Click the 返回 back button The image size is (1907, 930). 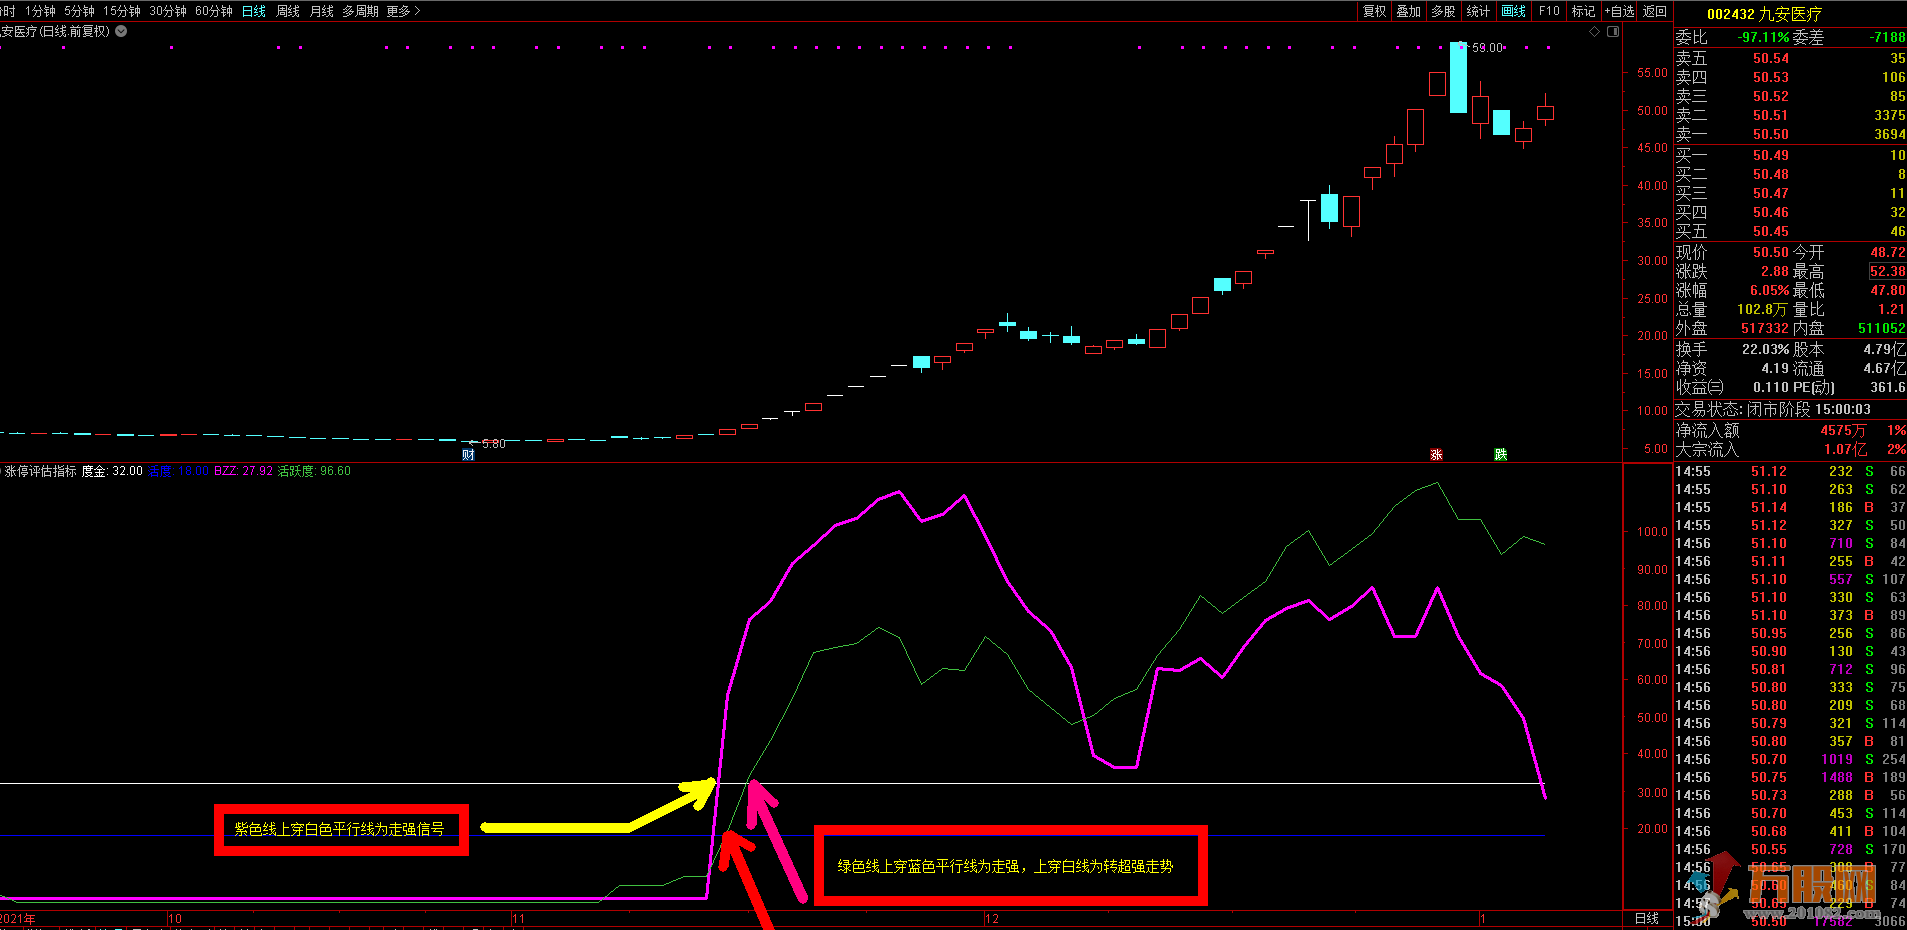1655,11
